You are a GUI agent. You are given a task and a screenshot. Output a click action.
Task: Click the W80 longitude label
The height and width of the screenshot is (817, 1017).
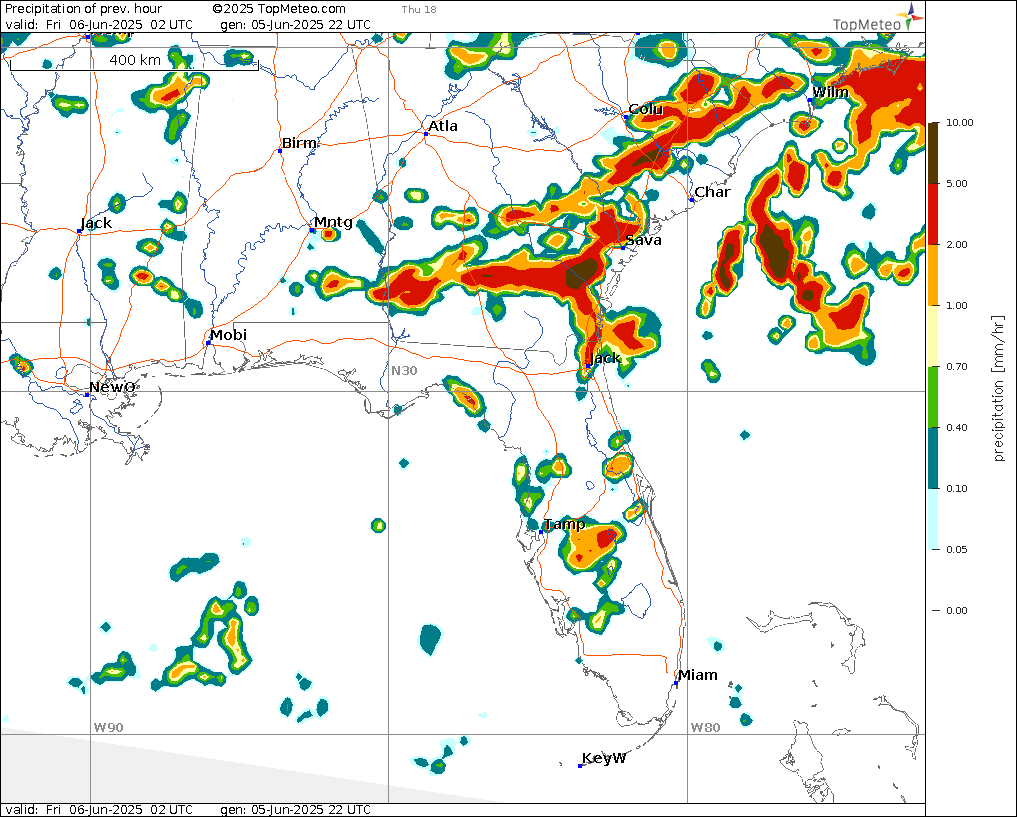point(705,728)
